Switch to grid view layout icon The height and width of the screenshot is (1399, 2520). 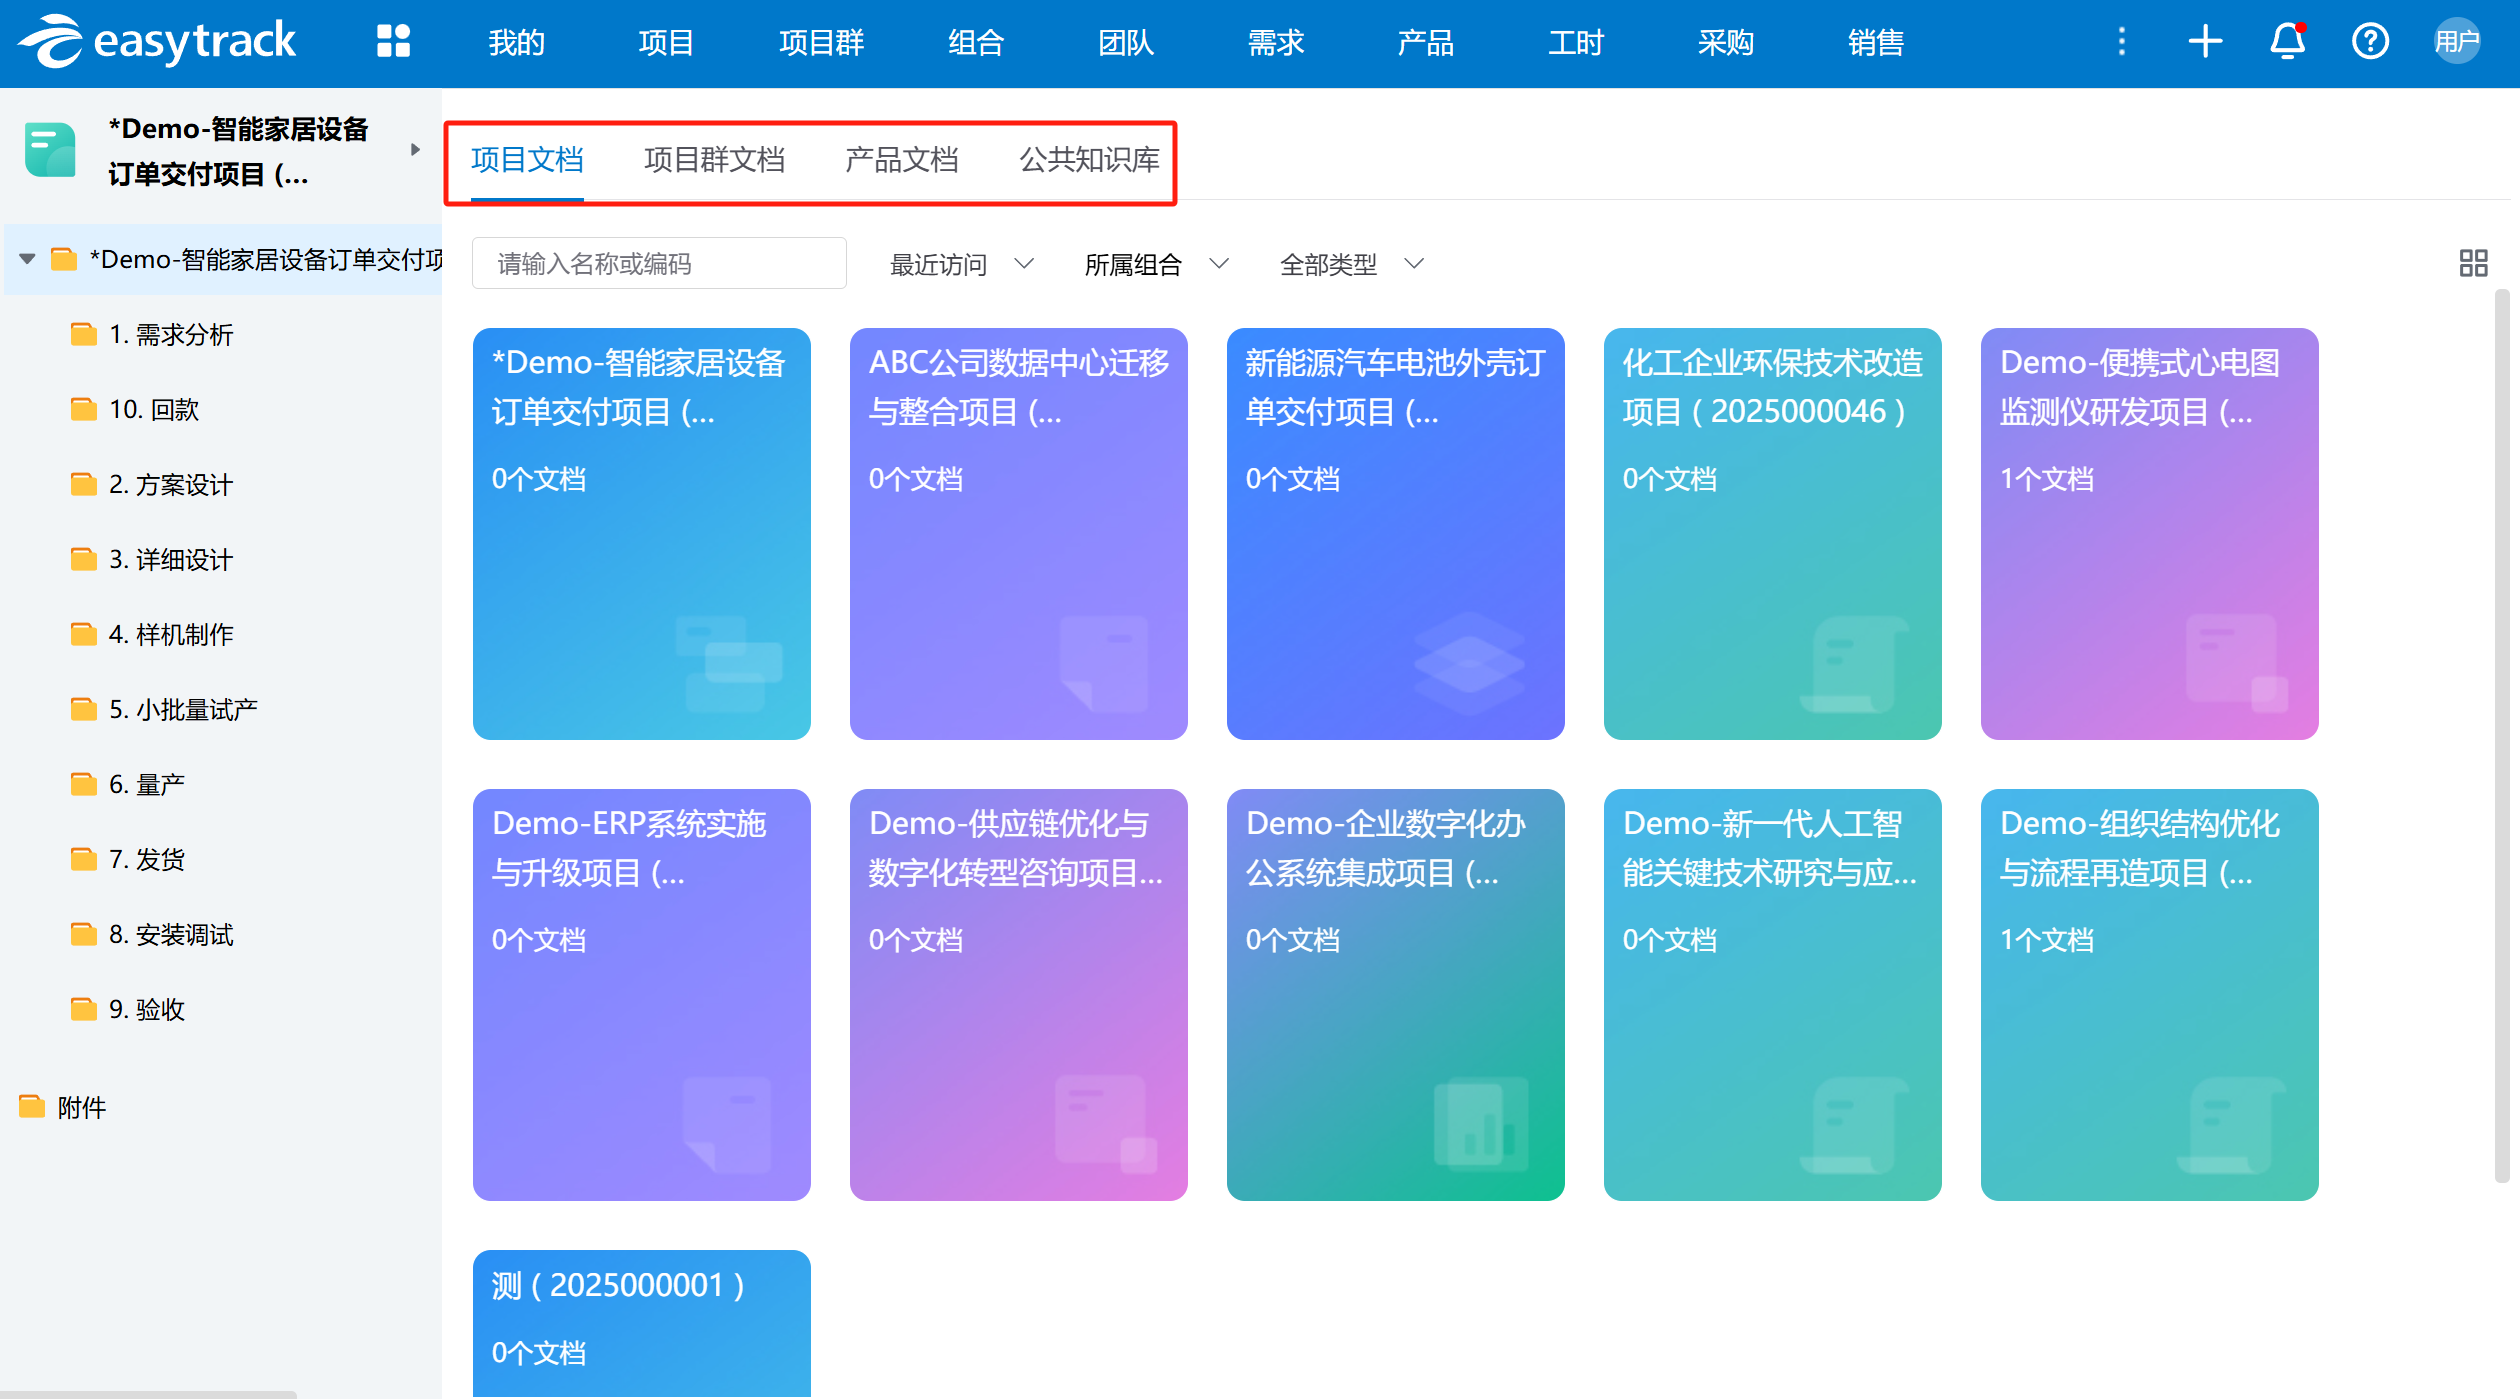[x=2473, y=263]
